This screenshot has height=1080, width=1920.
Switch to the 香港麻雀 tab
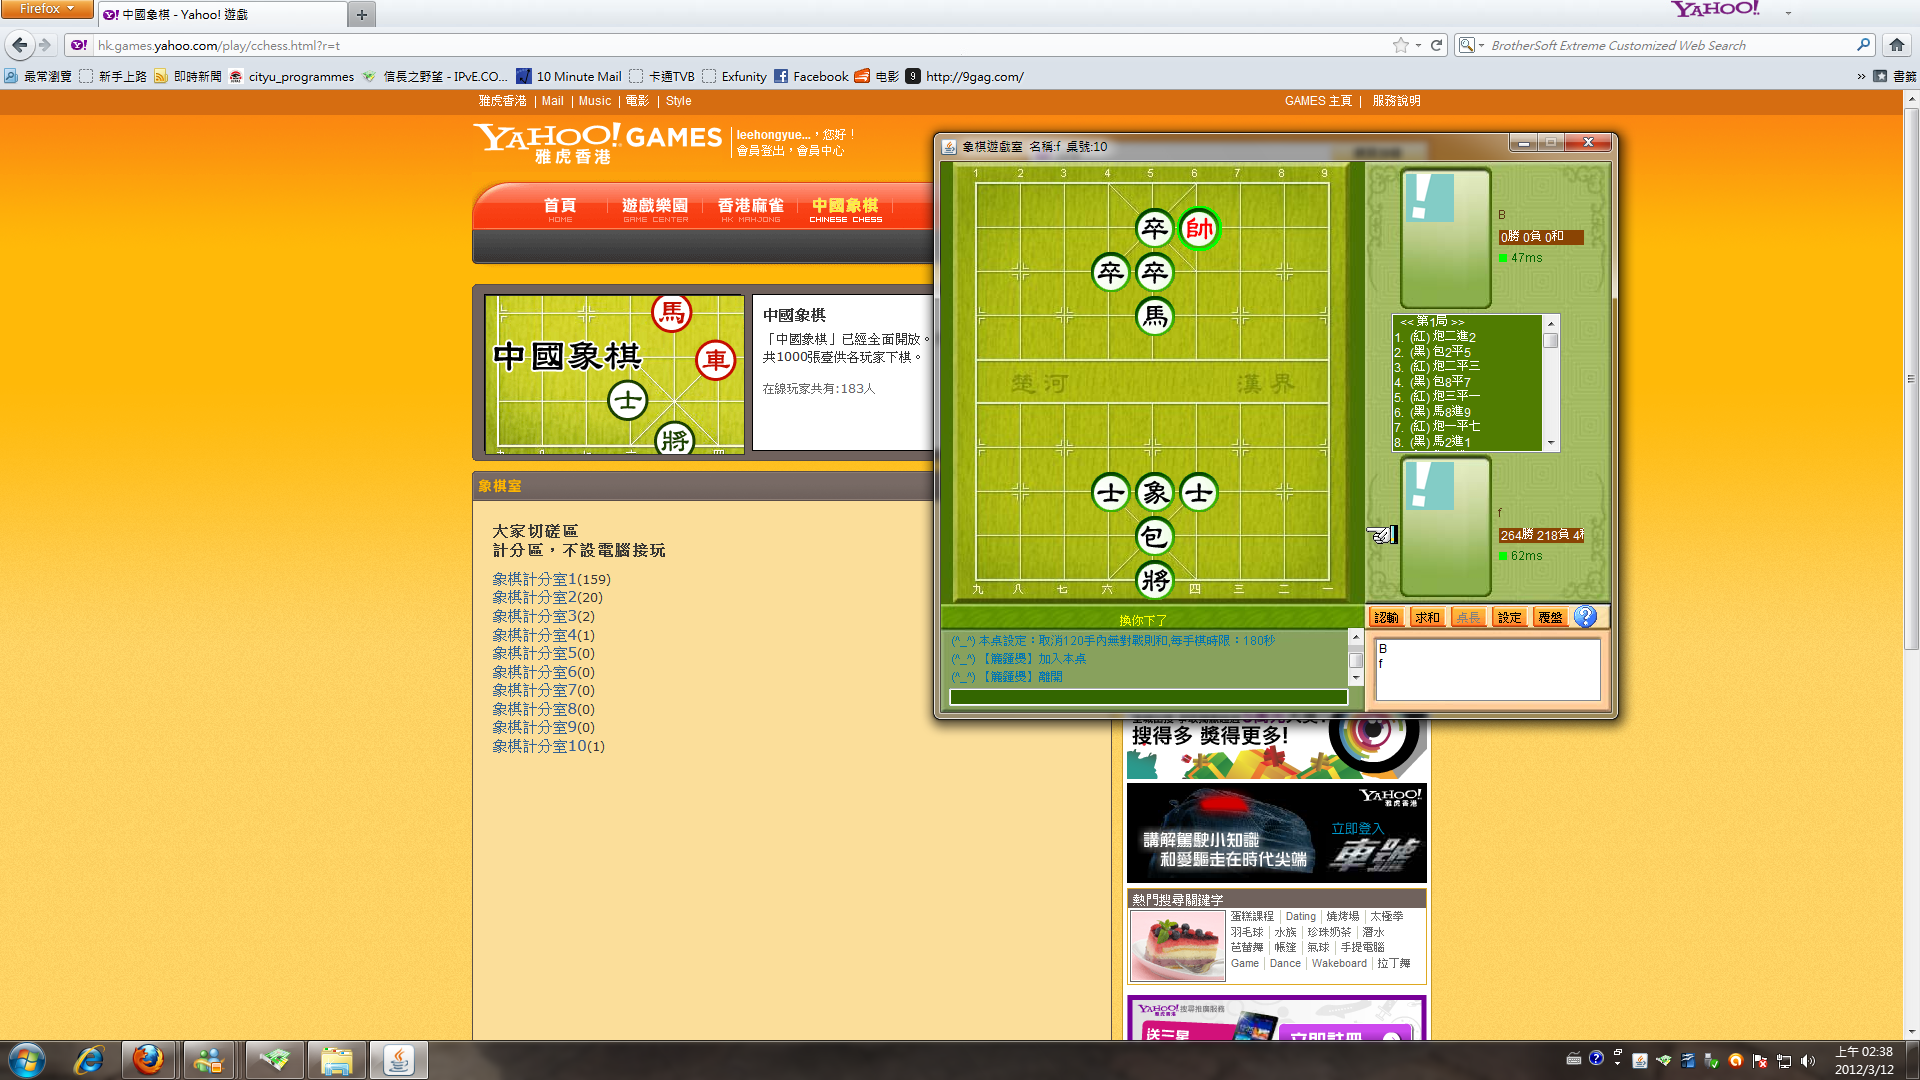(x=750, y=207)
